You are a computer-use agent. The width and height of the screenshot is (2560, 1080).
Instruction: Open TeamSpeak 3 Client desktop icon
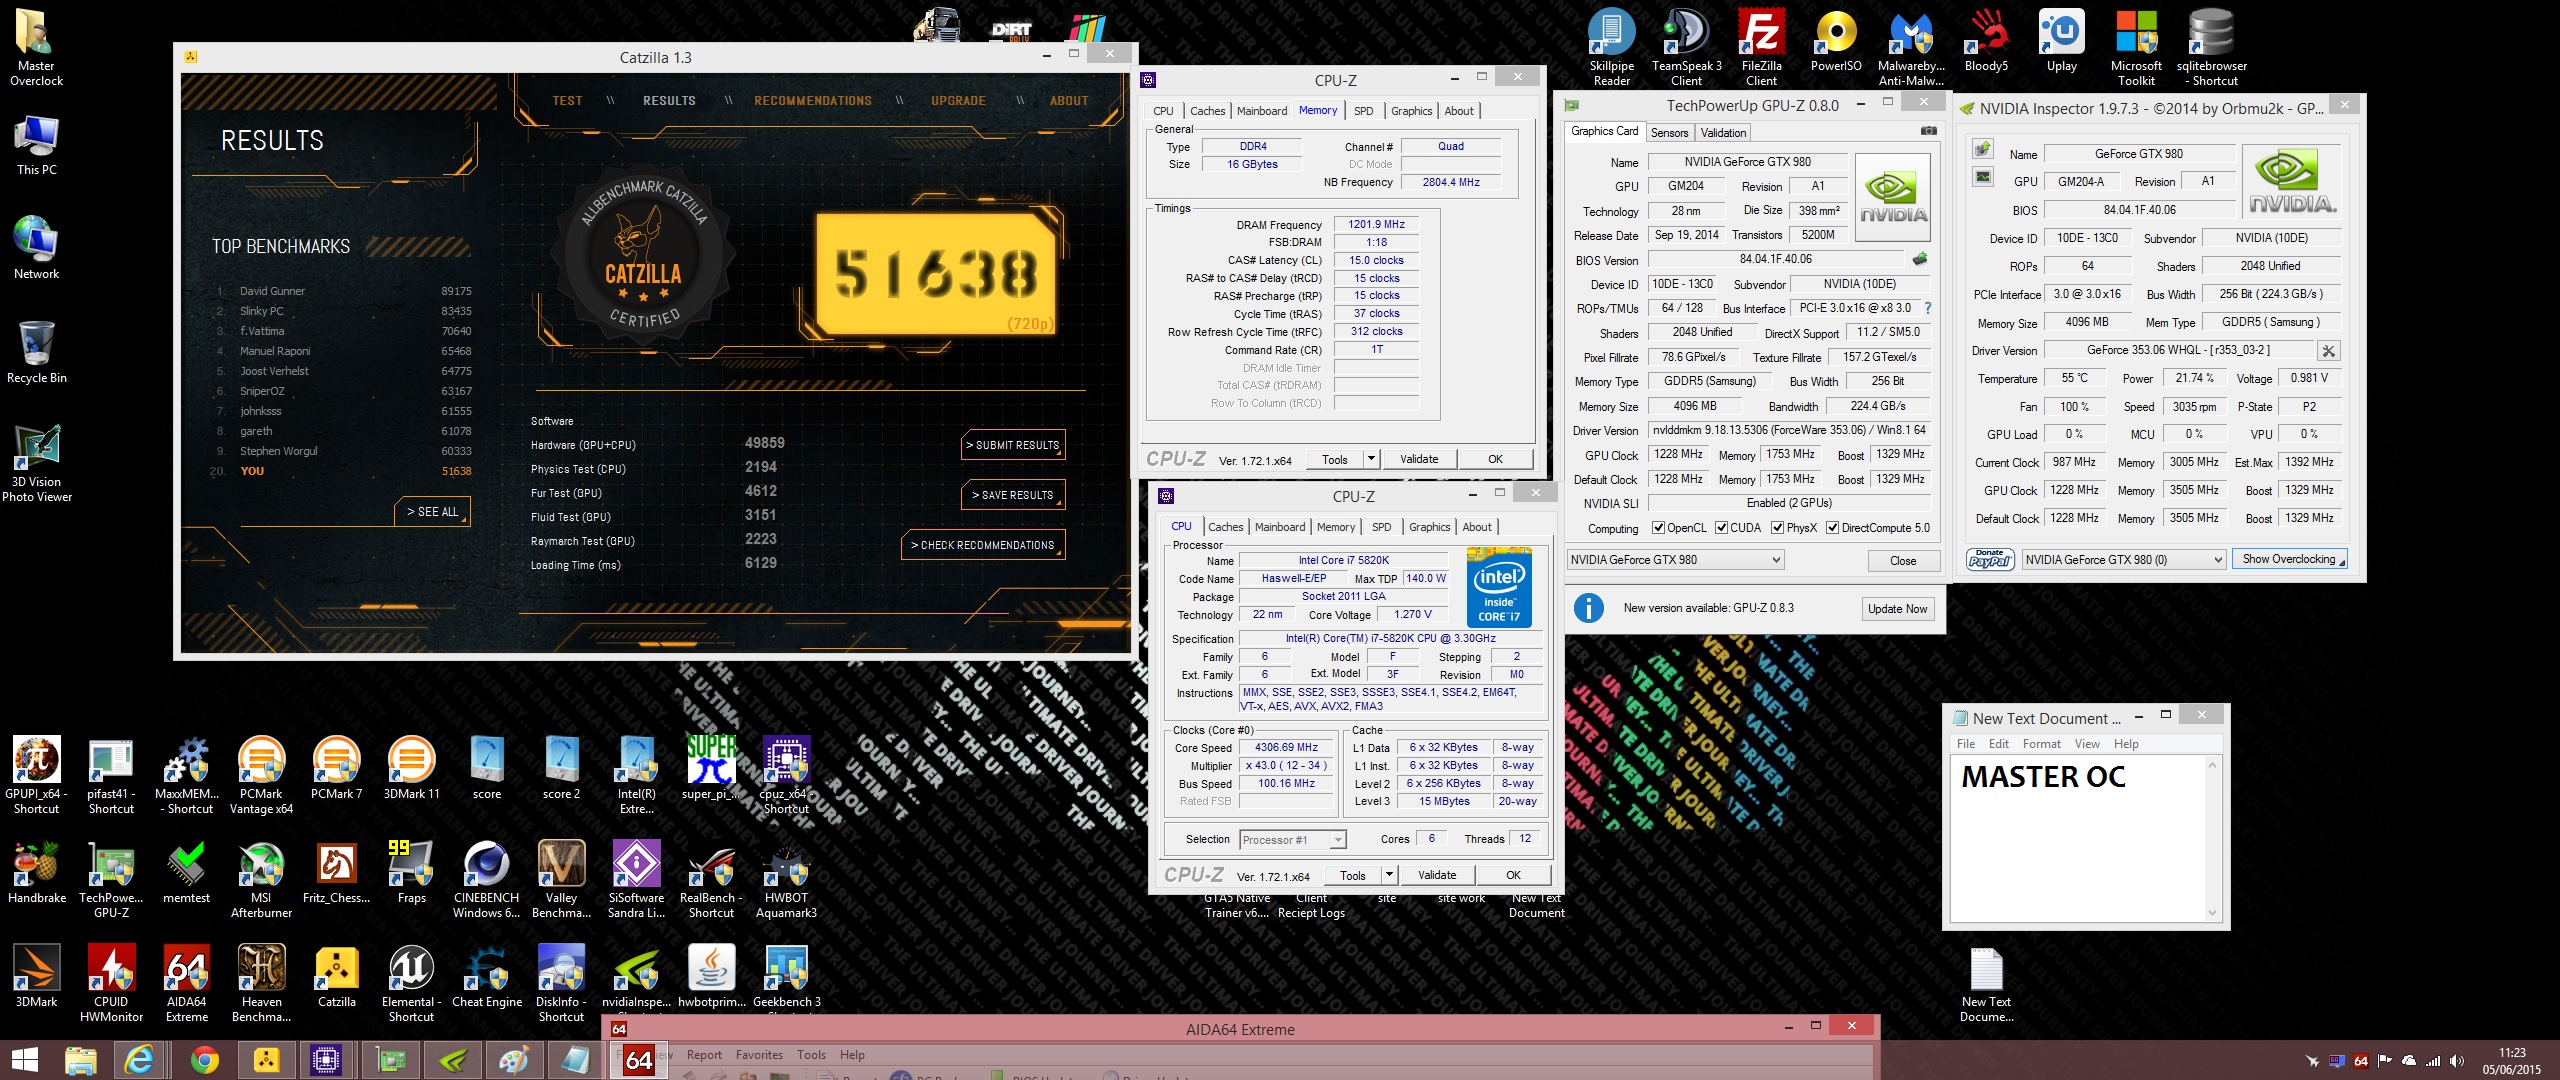pos(1687,47)
